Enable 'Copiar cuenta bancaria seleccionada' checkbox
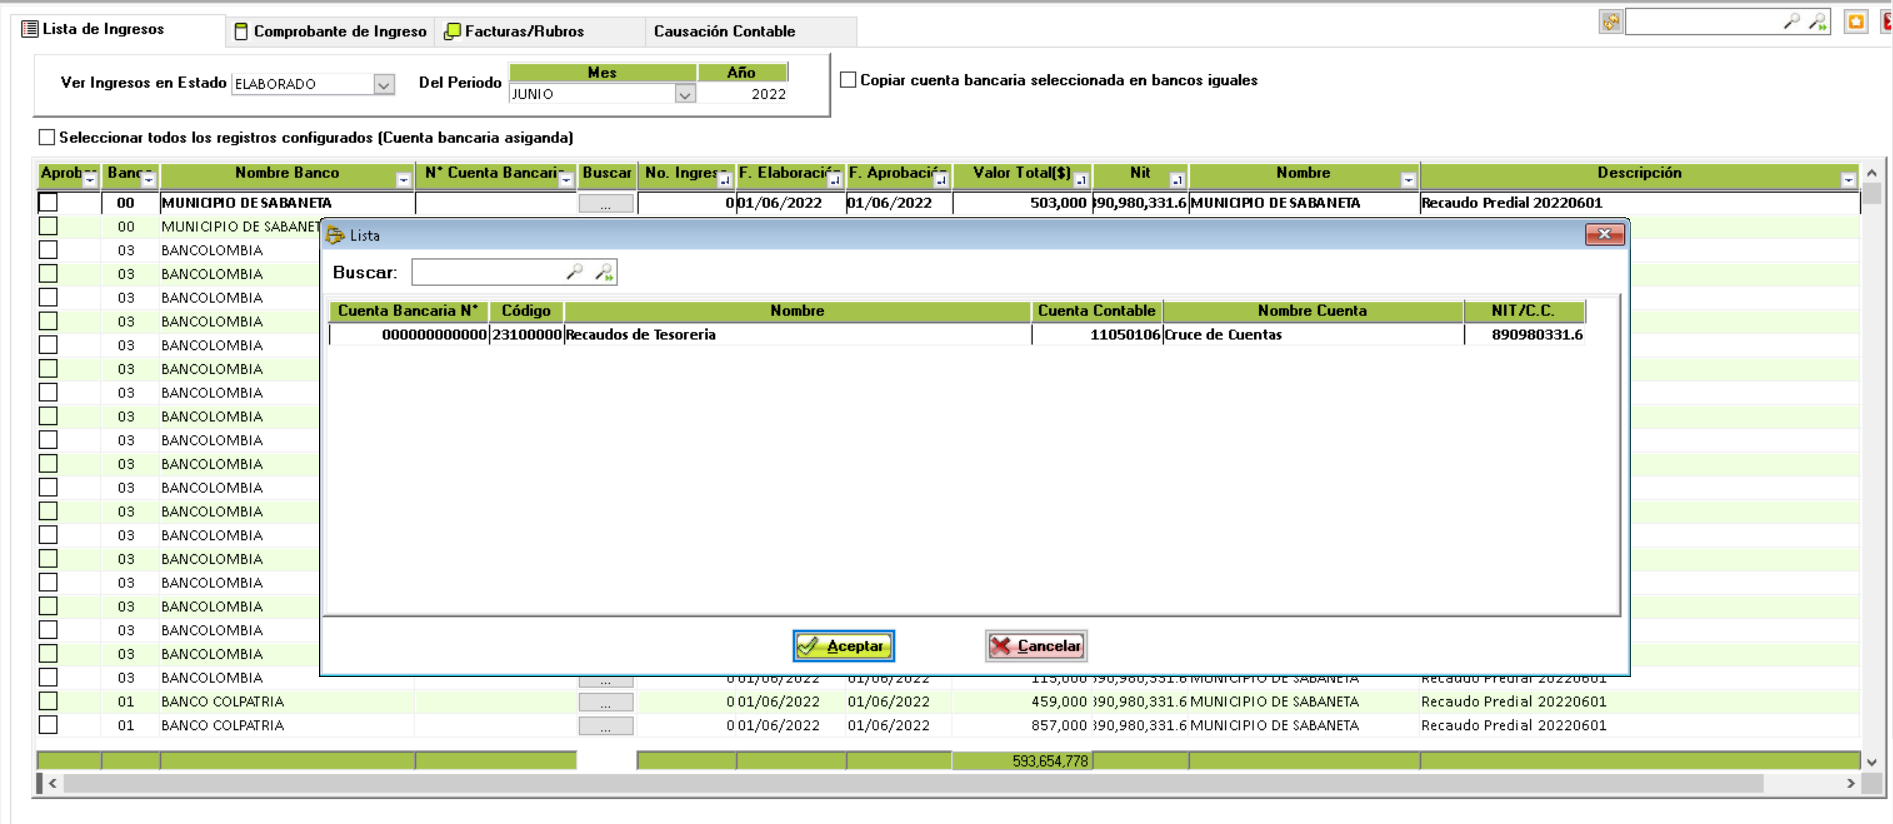The image size is (1893, 824). click(848, 80)
